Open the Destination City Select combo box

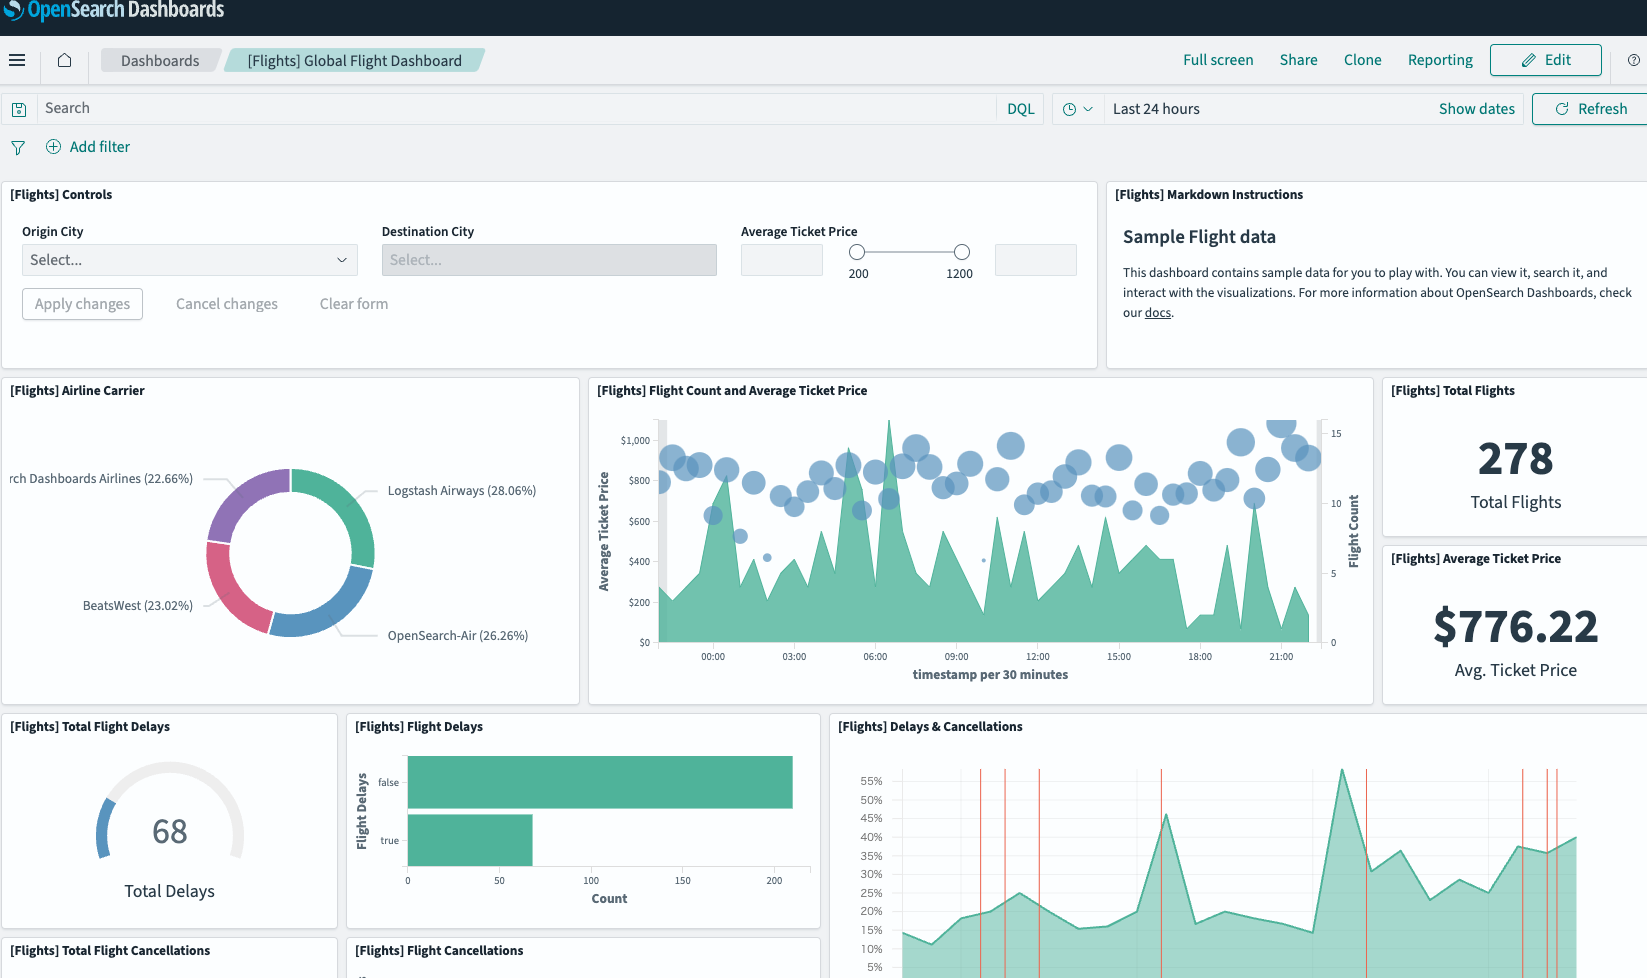click(x=549, y=260)
